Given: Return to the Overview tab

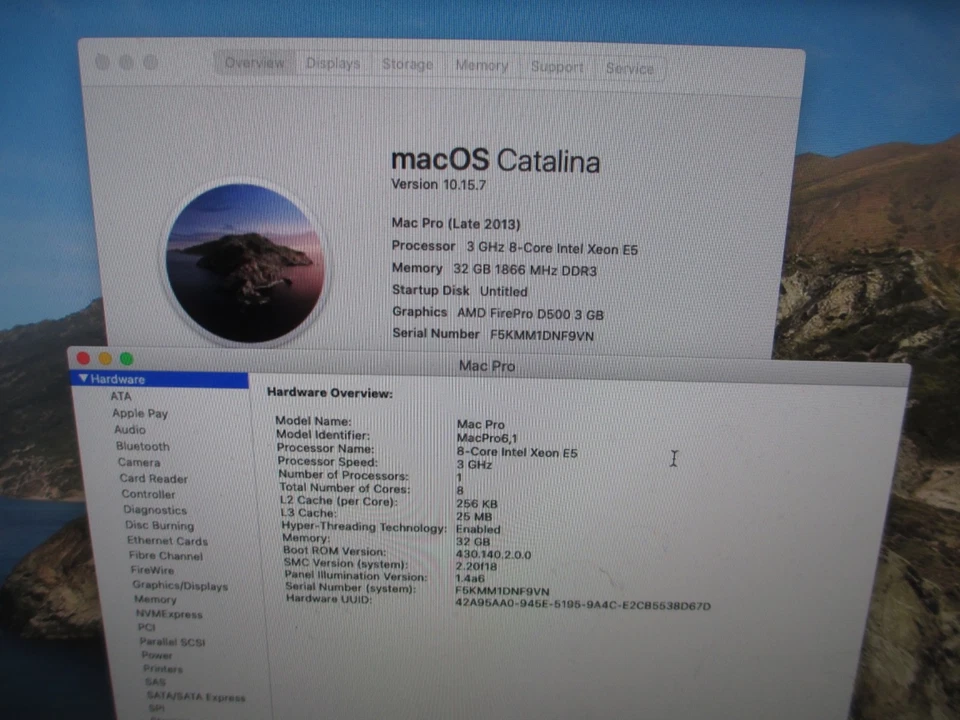Looking at the screenshot, I should [254, 62].
